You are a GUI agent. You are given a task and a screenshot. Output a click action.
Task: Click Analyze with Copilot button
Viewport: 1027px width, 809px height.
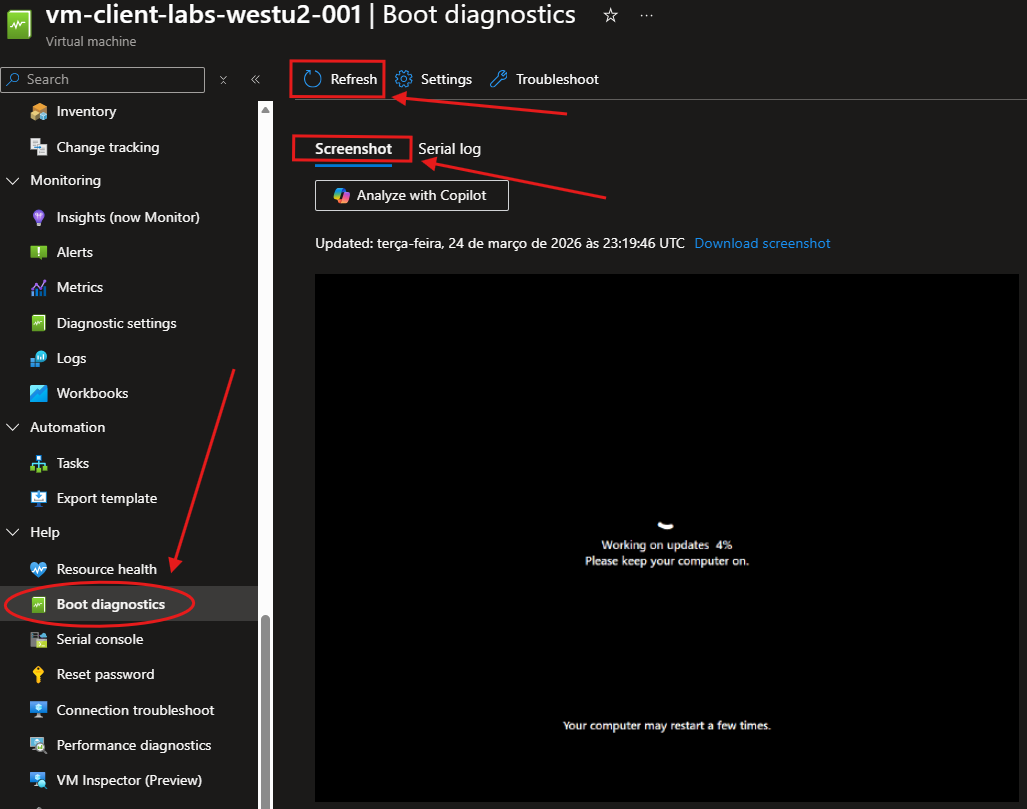point(411,195)
